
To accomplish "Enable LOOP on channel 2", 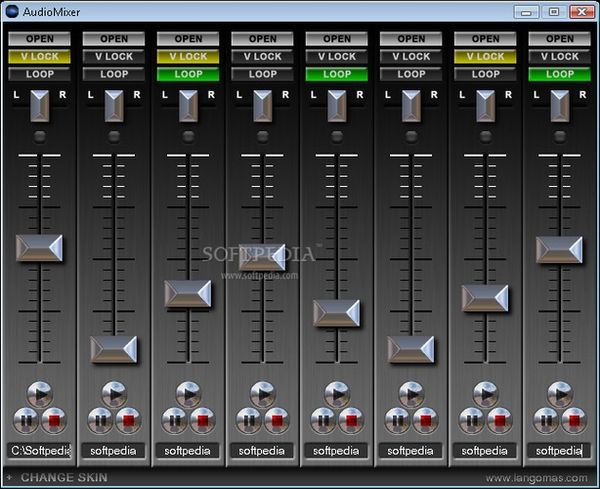I will tap(114, 74).
